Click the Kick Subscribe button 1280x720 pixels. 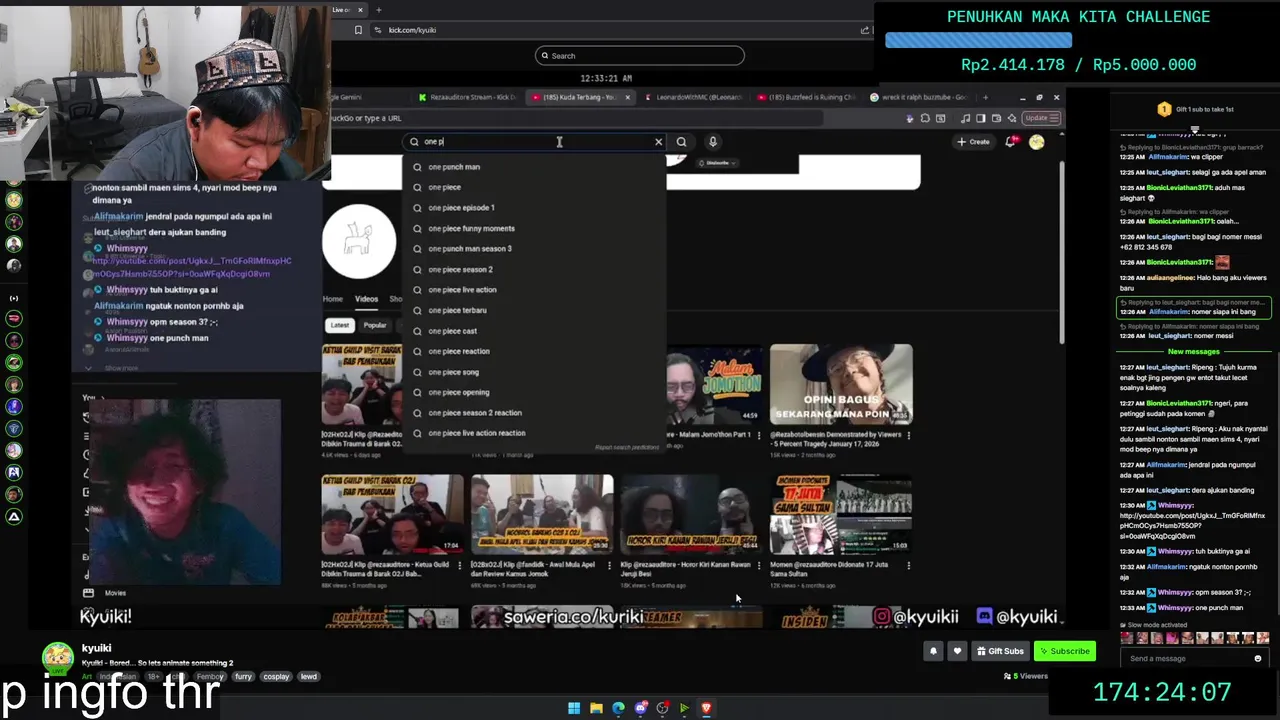[1064, 651]
